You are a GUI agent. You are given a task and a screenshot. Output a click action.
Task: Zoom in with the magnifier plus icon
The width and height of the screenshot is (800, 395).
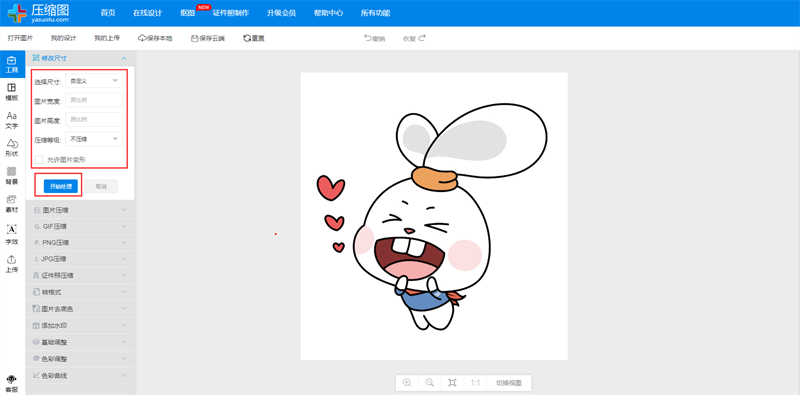click(x=407, y=383)
